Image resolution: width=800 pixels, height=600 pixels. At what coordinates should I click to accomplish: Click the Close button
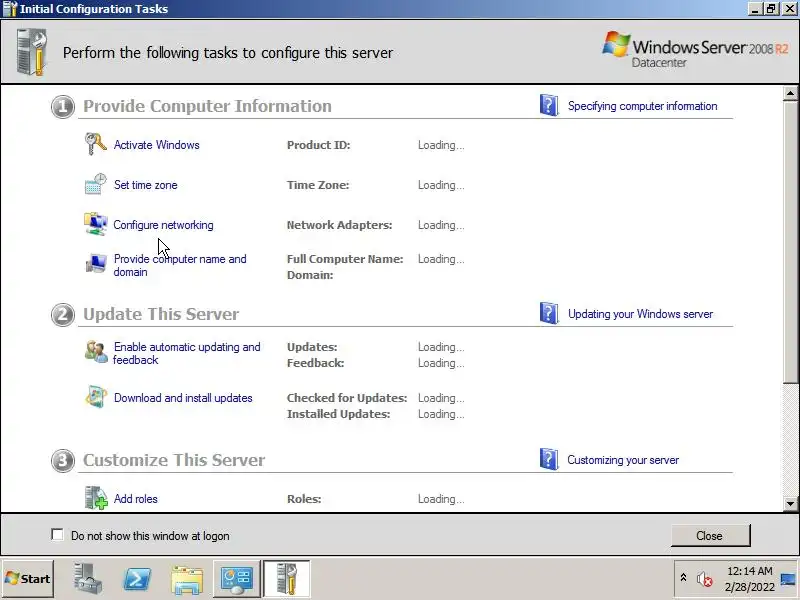click(710, 535)
